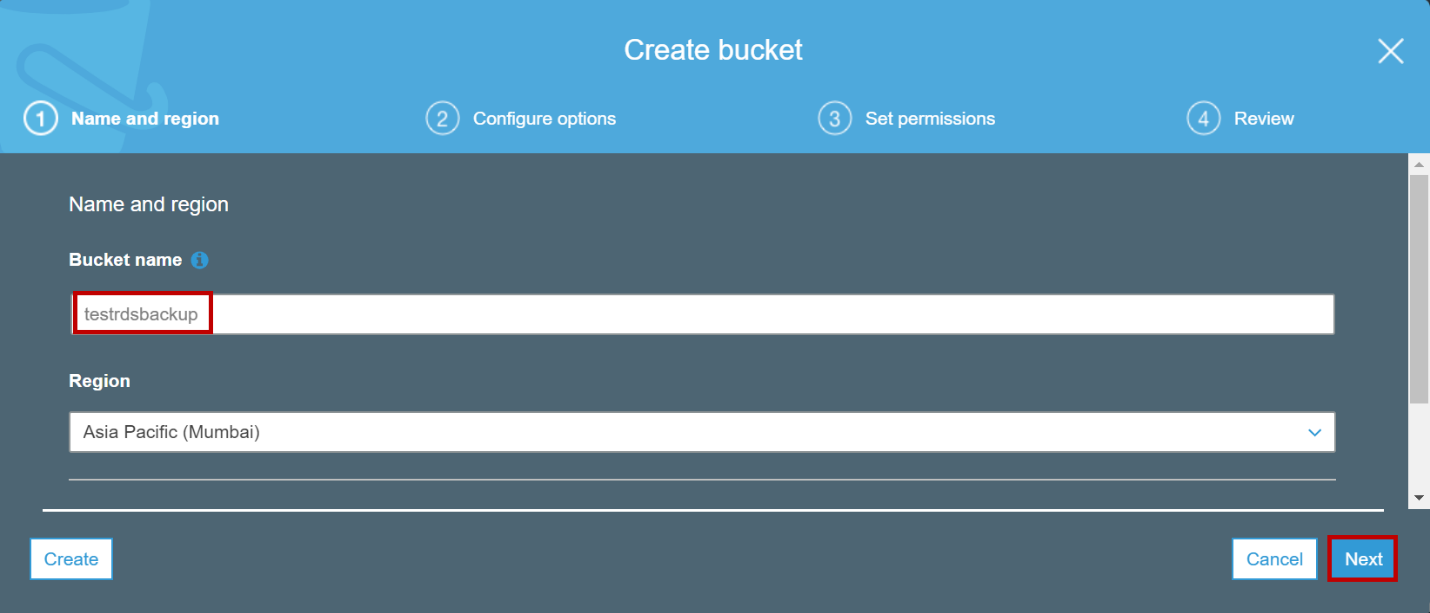This screenshot has height=613, width=1430.
Task: Cancel the bucket creation
Action: [1274, 559]
